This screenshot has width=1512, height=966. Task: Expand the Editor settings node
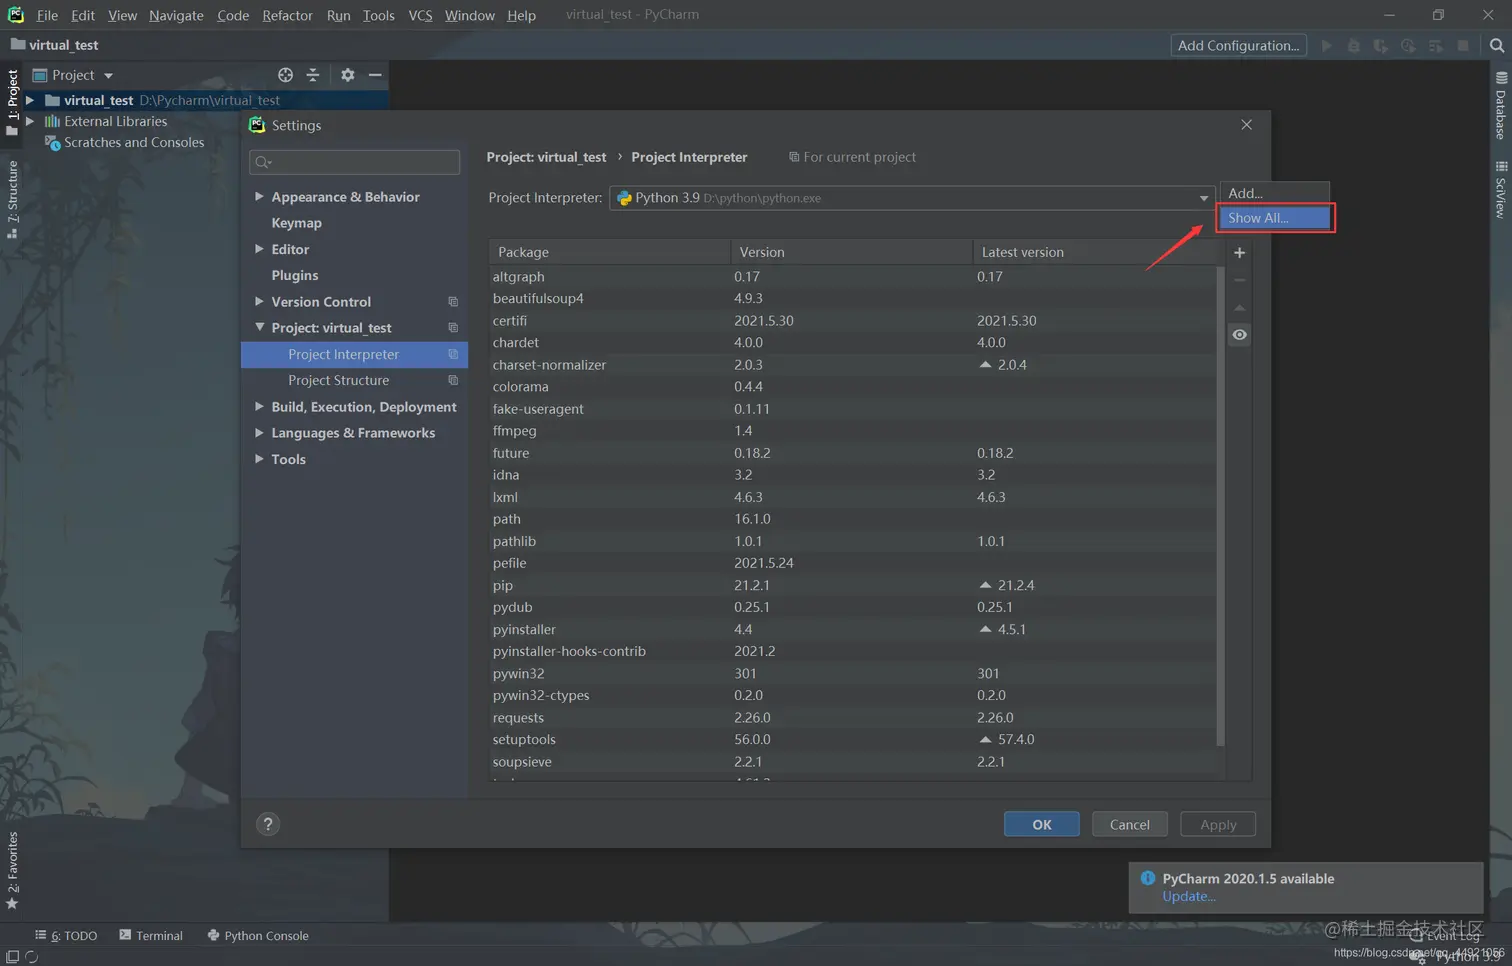(259, 249)
